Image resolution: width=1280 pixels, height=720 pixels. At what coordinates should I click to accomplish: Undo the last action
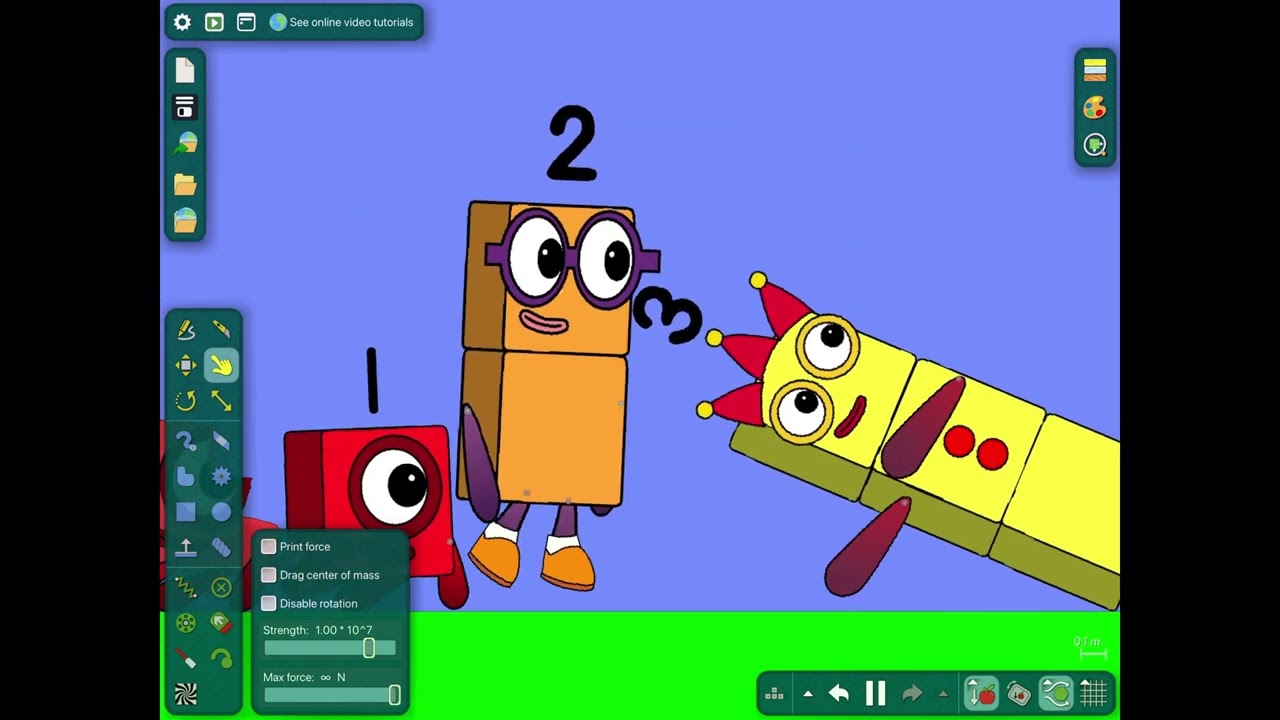pos(839,693)
